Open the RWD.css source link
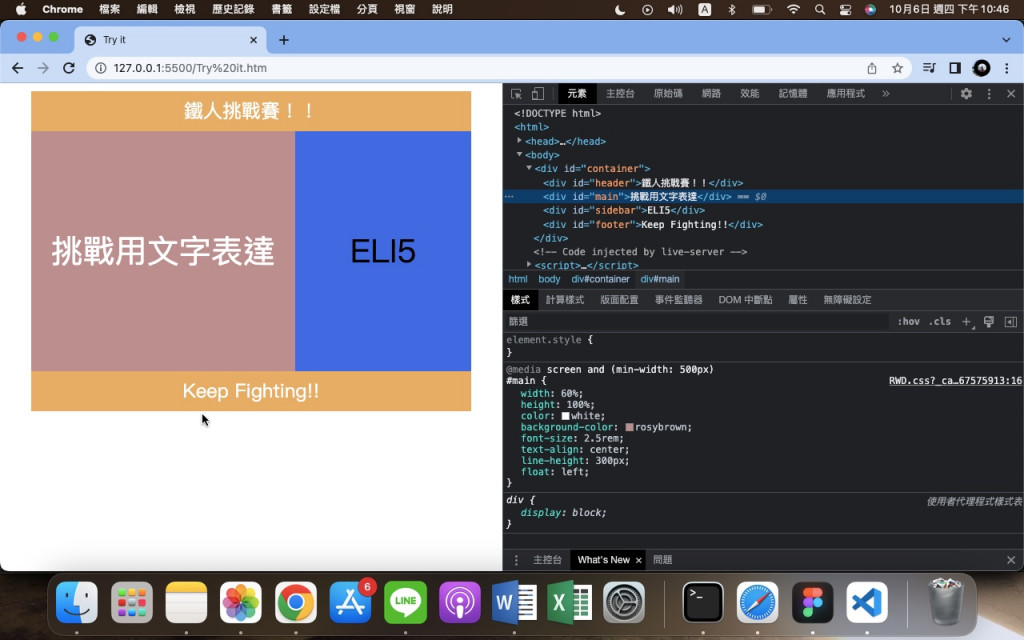This screenshot has width=1024, height=640. pyautogui.click(x=955, y=381)
